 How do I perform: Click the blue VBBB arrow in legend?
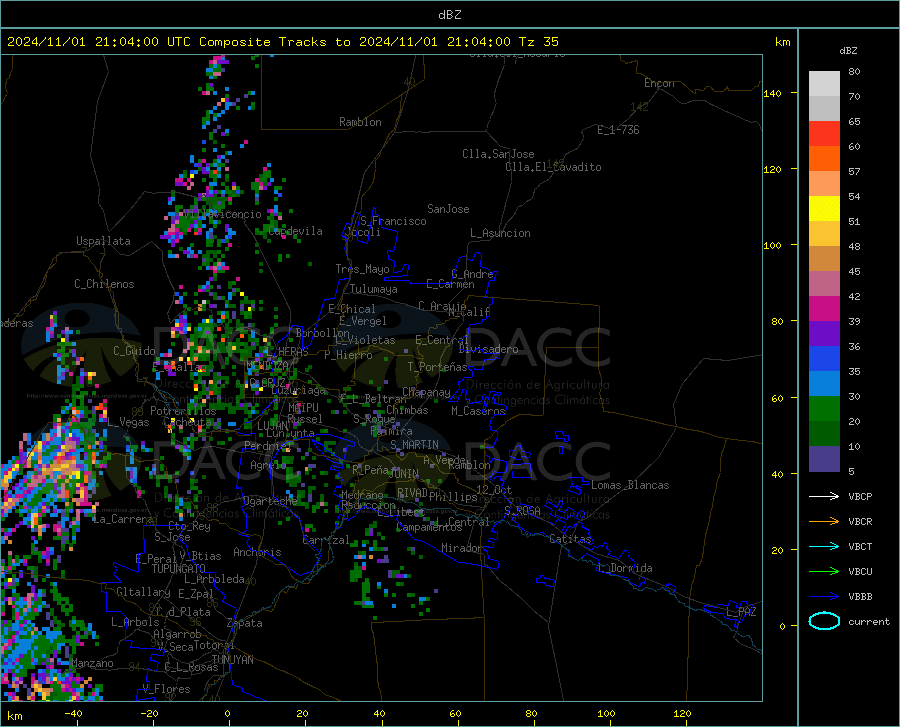click(824, 597)
